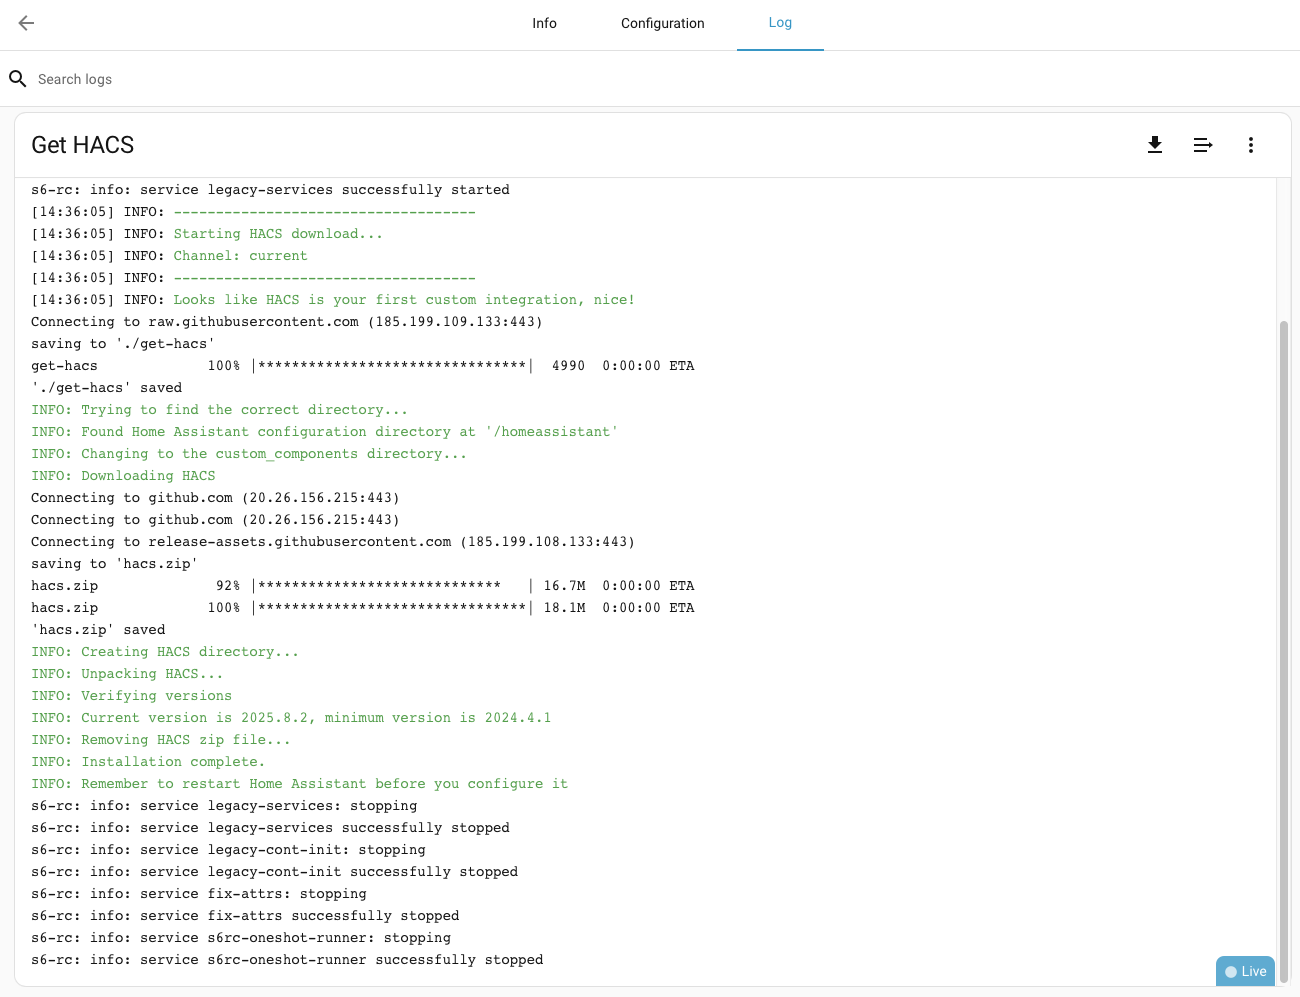Toggle line wrap for logs
Image resolution: width=1300 pixels, height=997 pixels.
[1203, 145]
